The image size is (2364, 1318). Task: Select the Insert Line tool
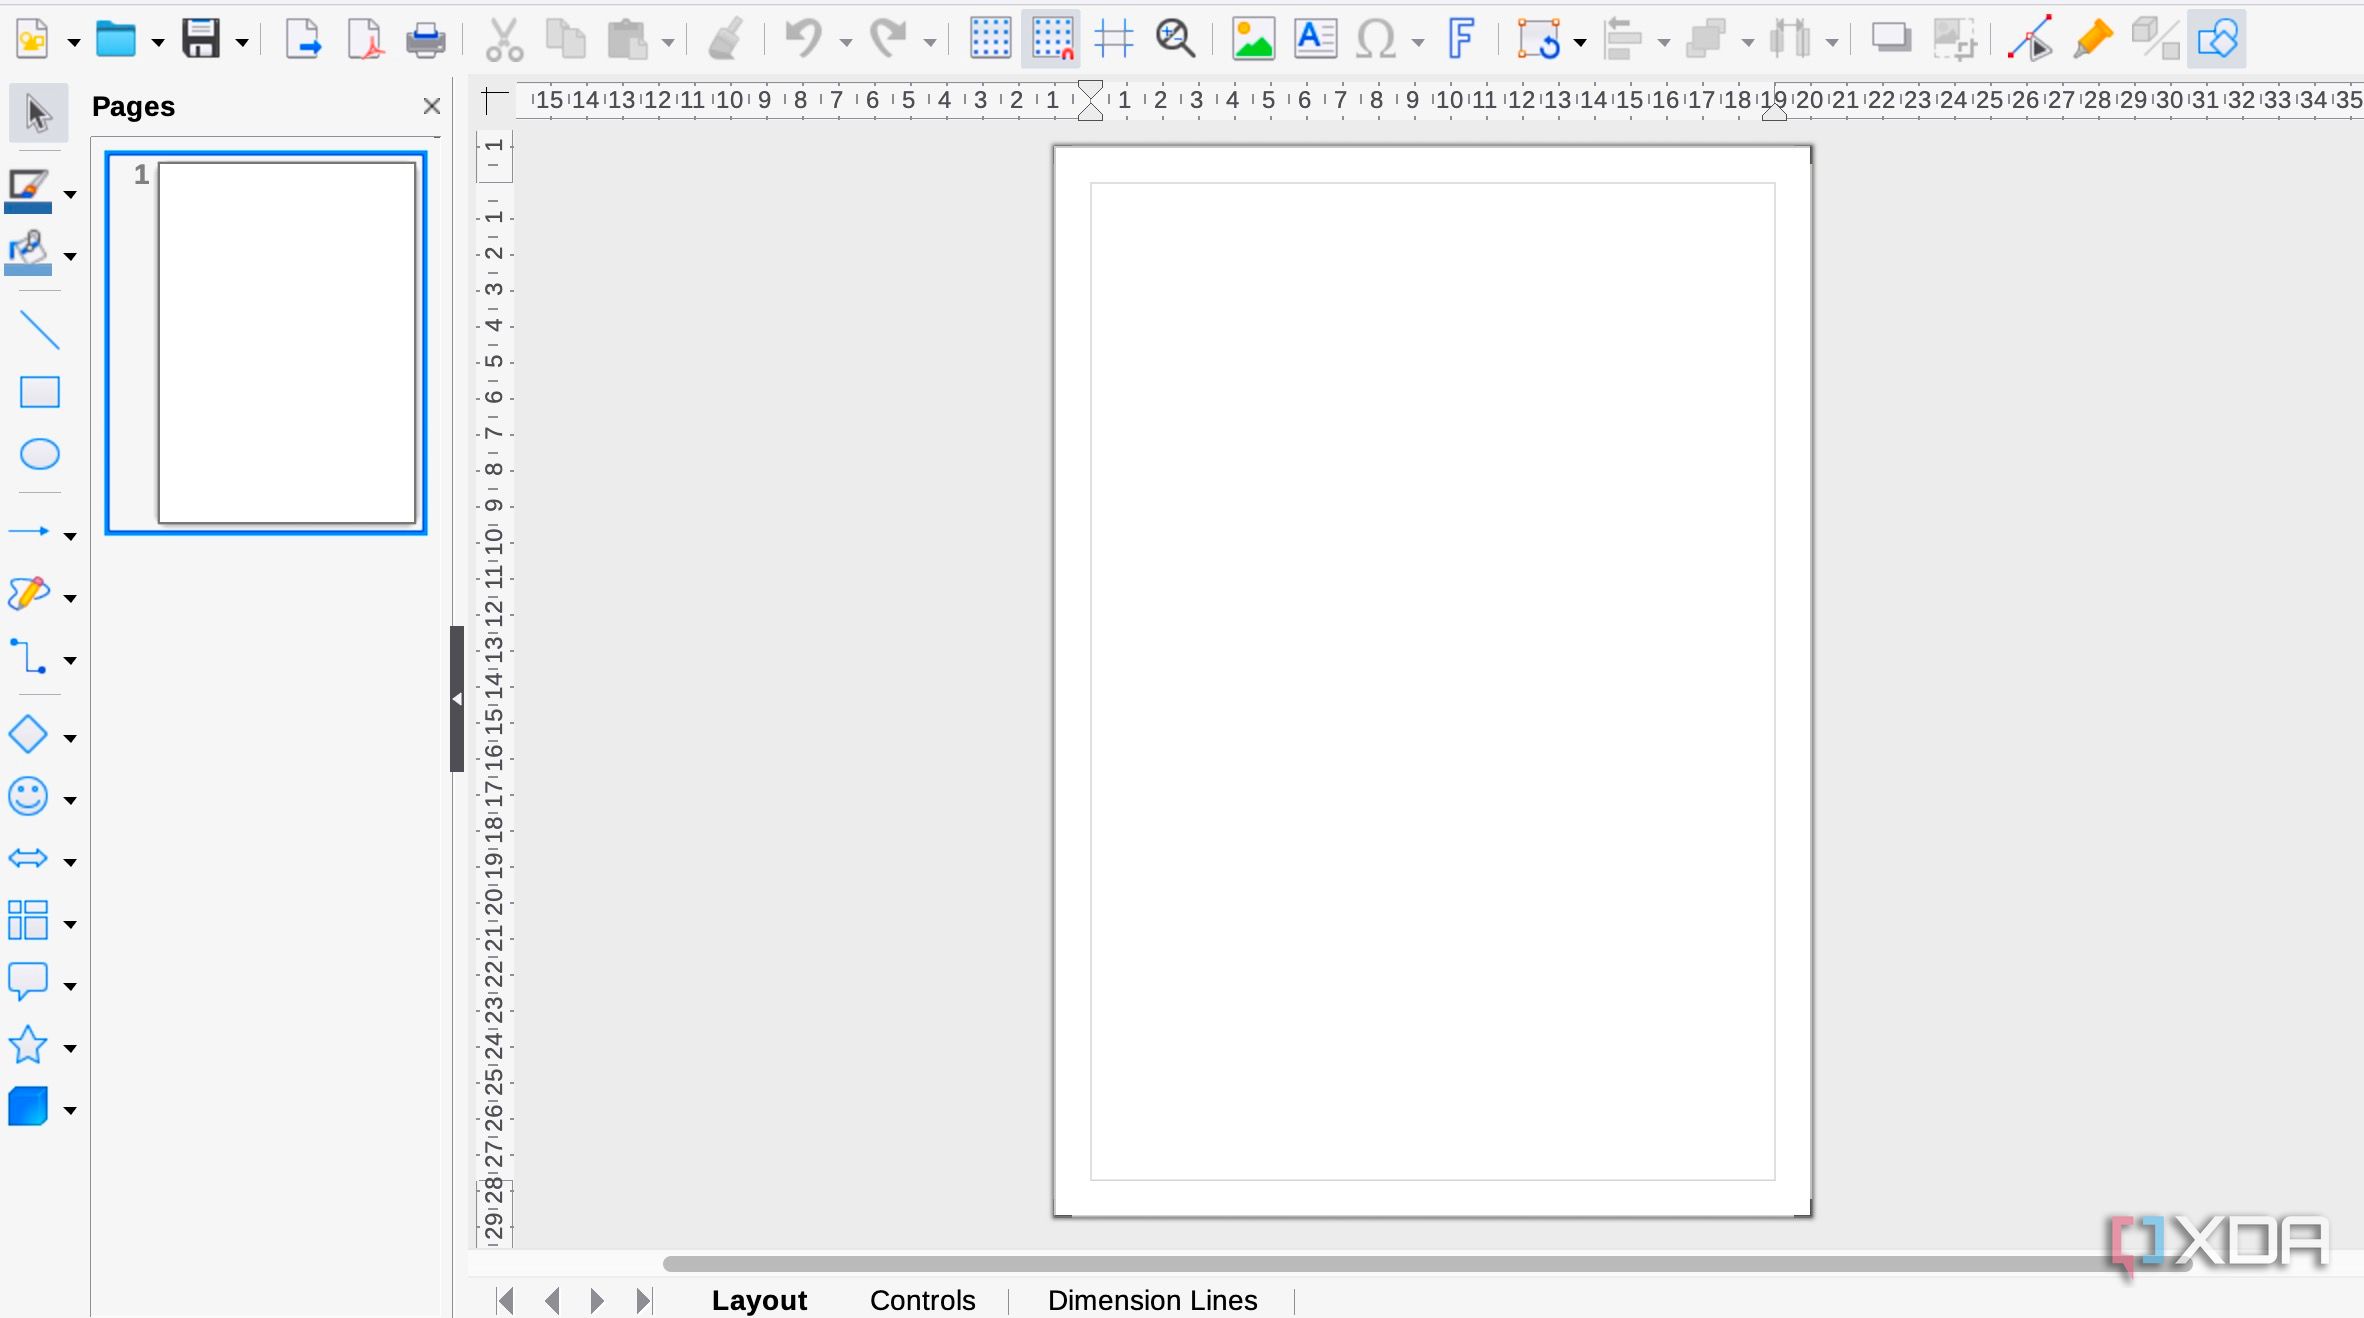40,330
